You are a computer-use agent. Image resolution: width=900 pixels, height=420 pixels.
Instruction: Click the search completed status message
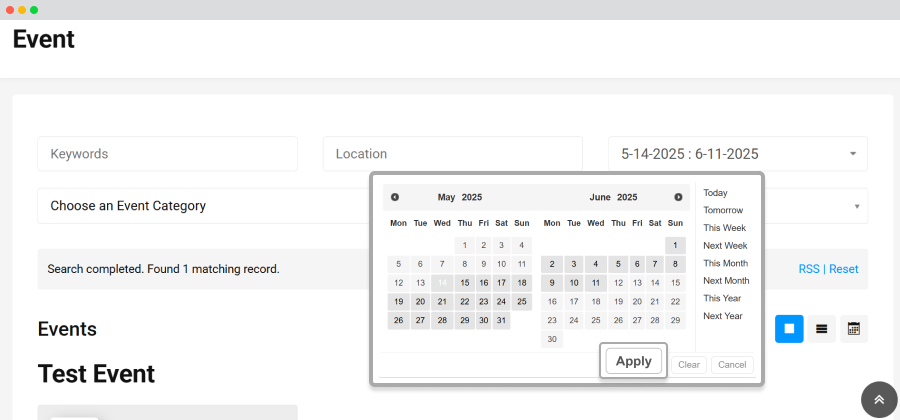click(164, 269)
